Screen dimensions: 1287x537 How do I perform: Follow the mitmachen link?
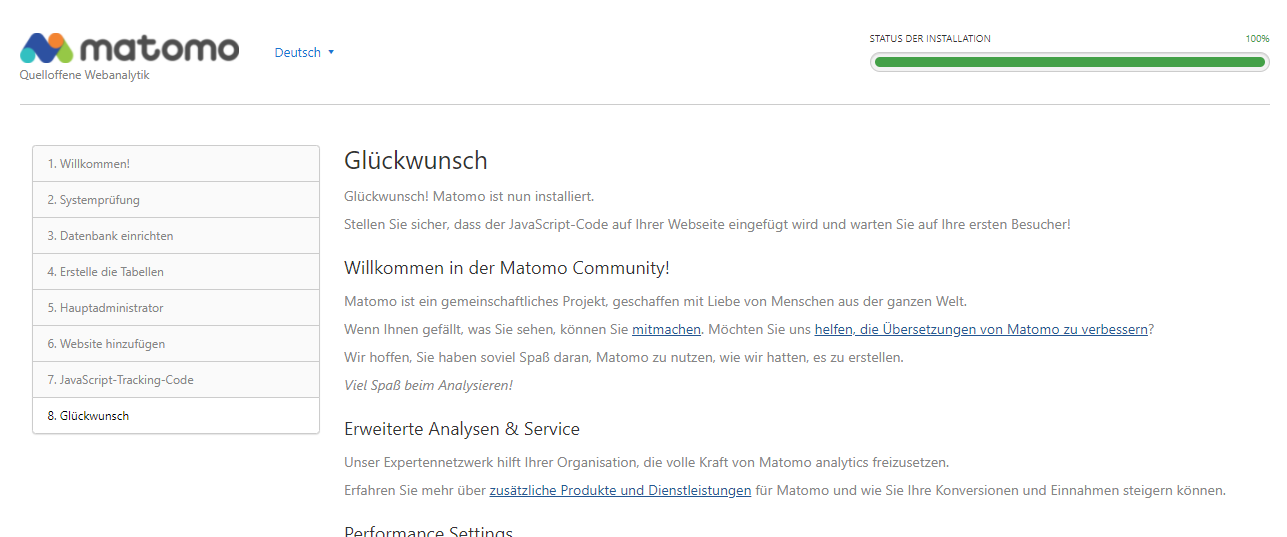coord(667,329)
